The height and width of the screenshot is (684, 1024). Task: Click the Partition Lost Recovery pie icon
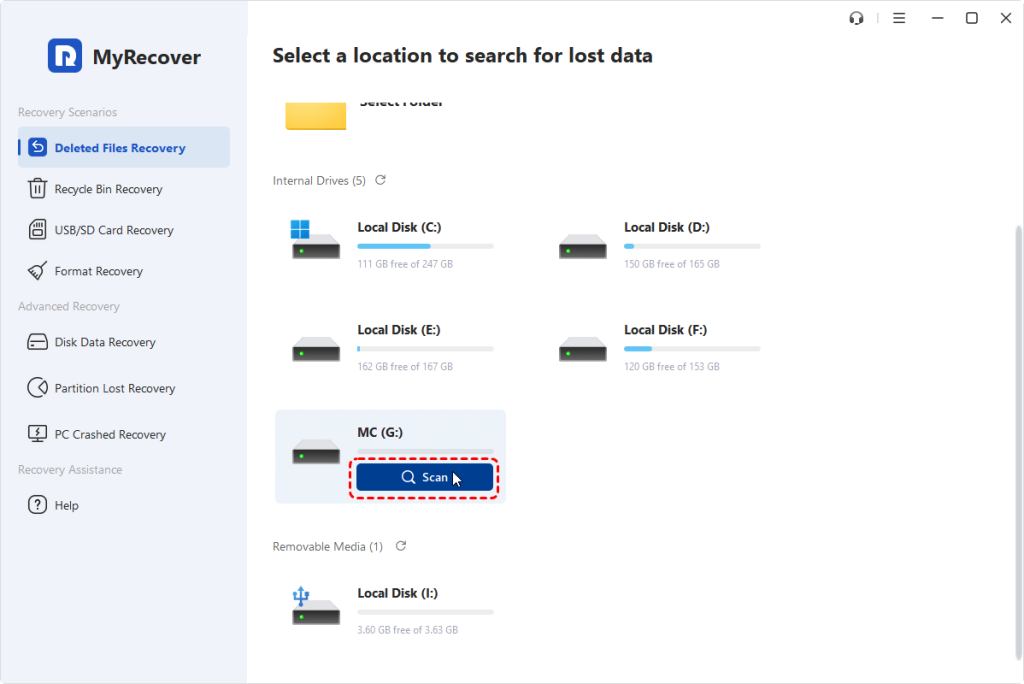tap(37, 388)
